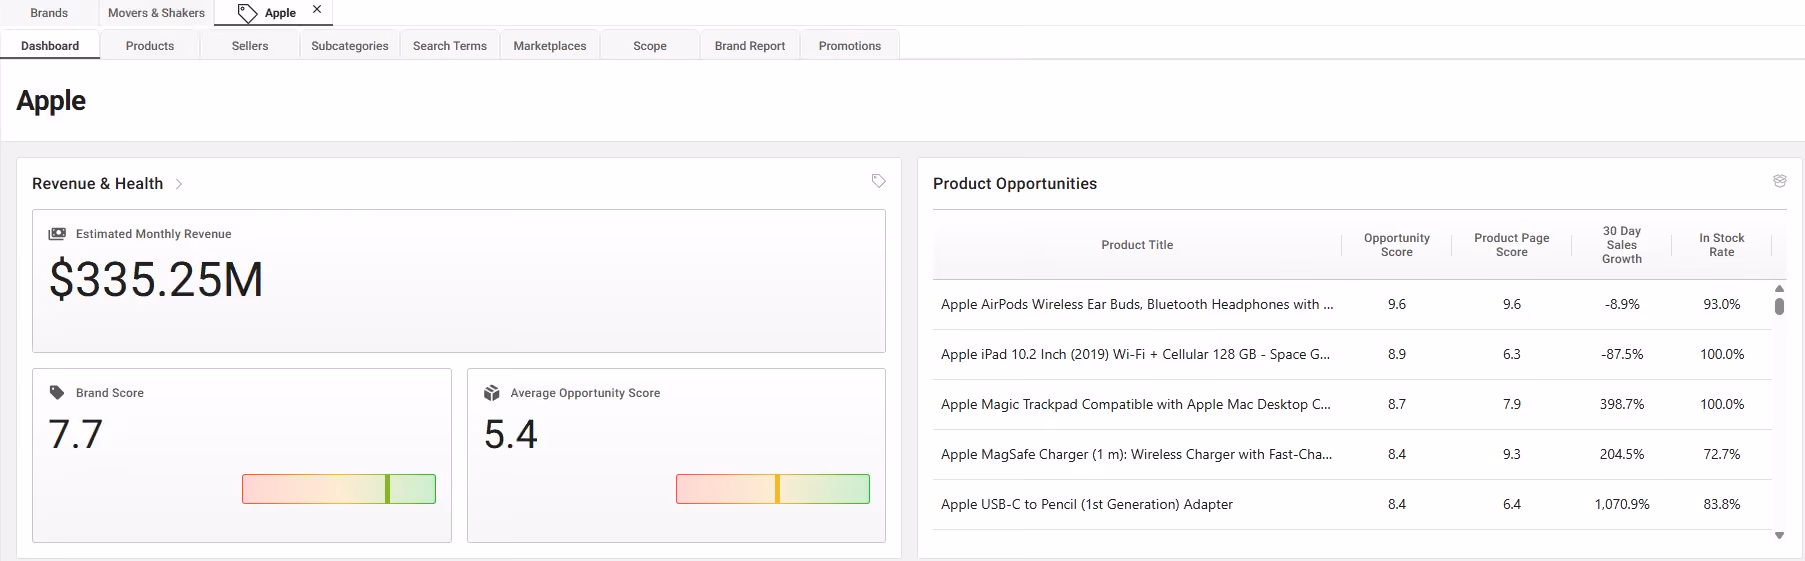Click the tag icon on Apple tab
This screenshot has height=561, width=1805.
247,13
